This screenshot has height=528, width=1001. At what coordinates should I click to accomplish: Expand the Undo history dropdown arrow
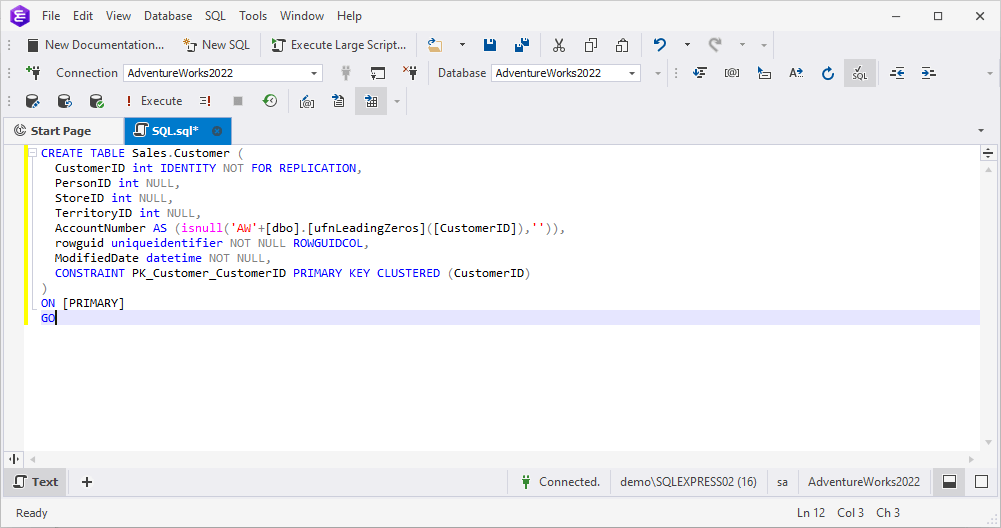coord(687,45)
